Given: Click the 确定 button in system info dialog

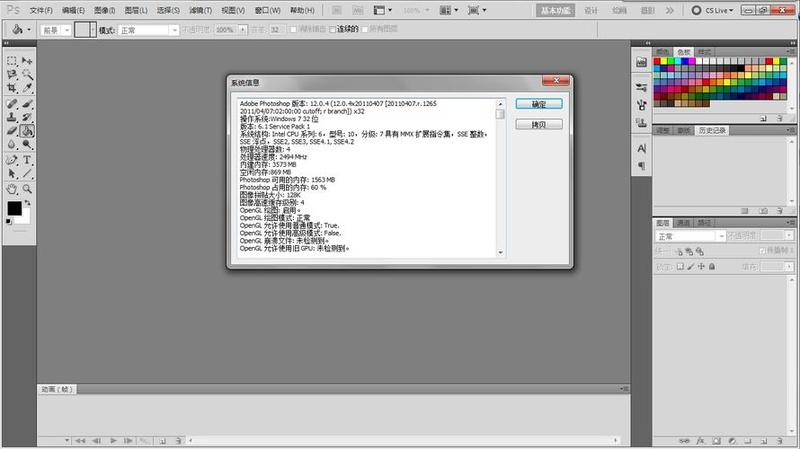Looking at the screenshot, I should (539, 104).
